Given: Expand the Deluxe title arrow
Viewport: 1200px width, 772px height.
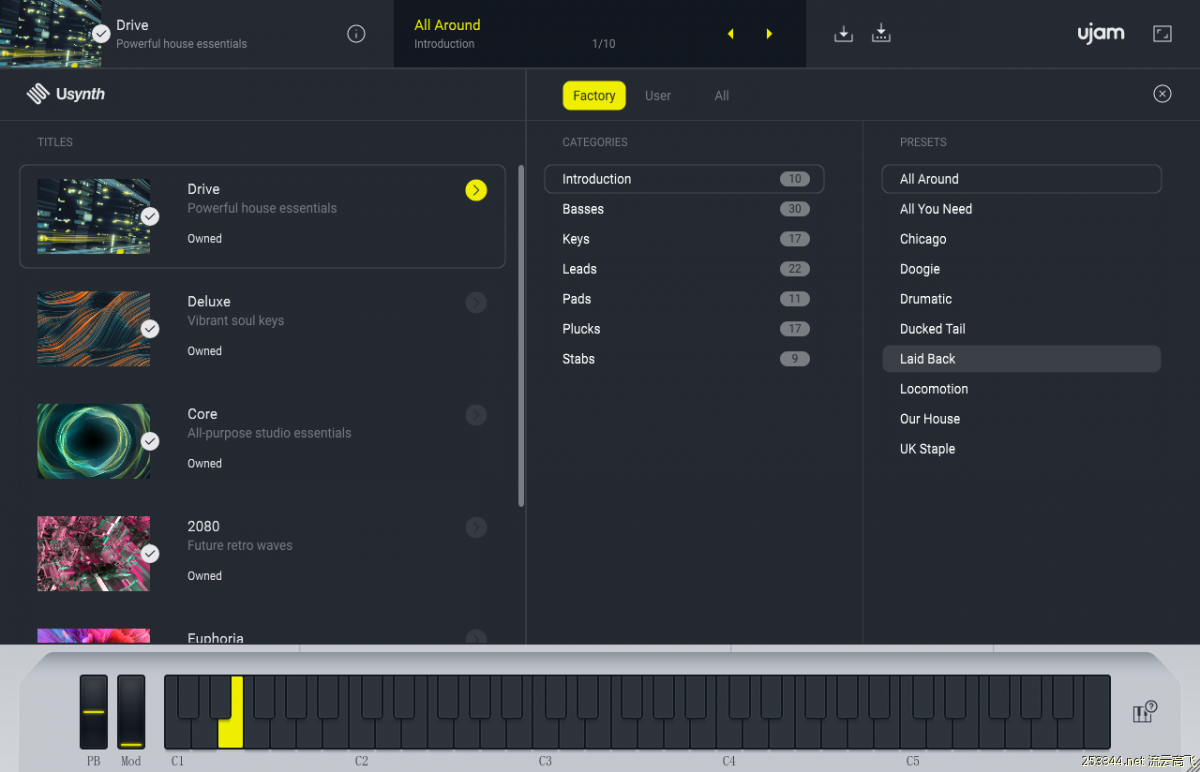Looking at the screenshot, I should click(x=476, y=302).
